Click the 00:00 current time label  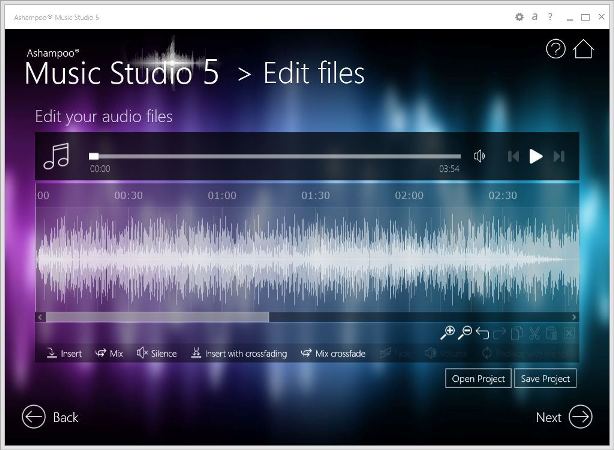pyautogui.click(x=100, y=169)
